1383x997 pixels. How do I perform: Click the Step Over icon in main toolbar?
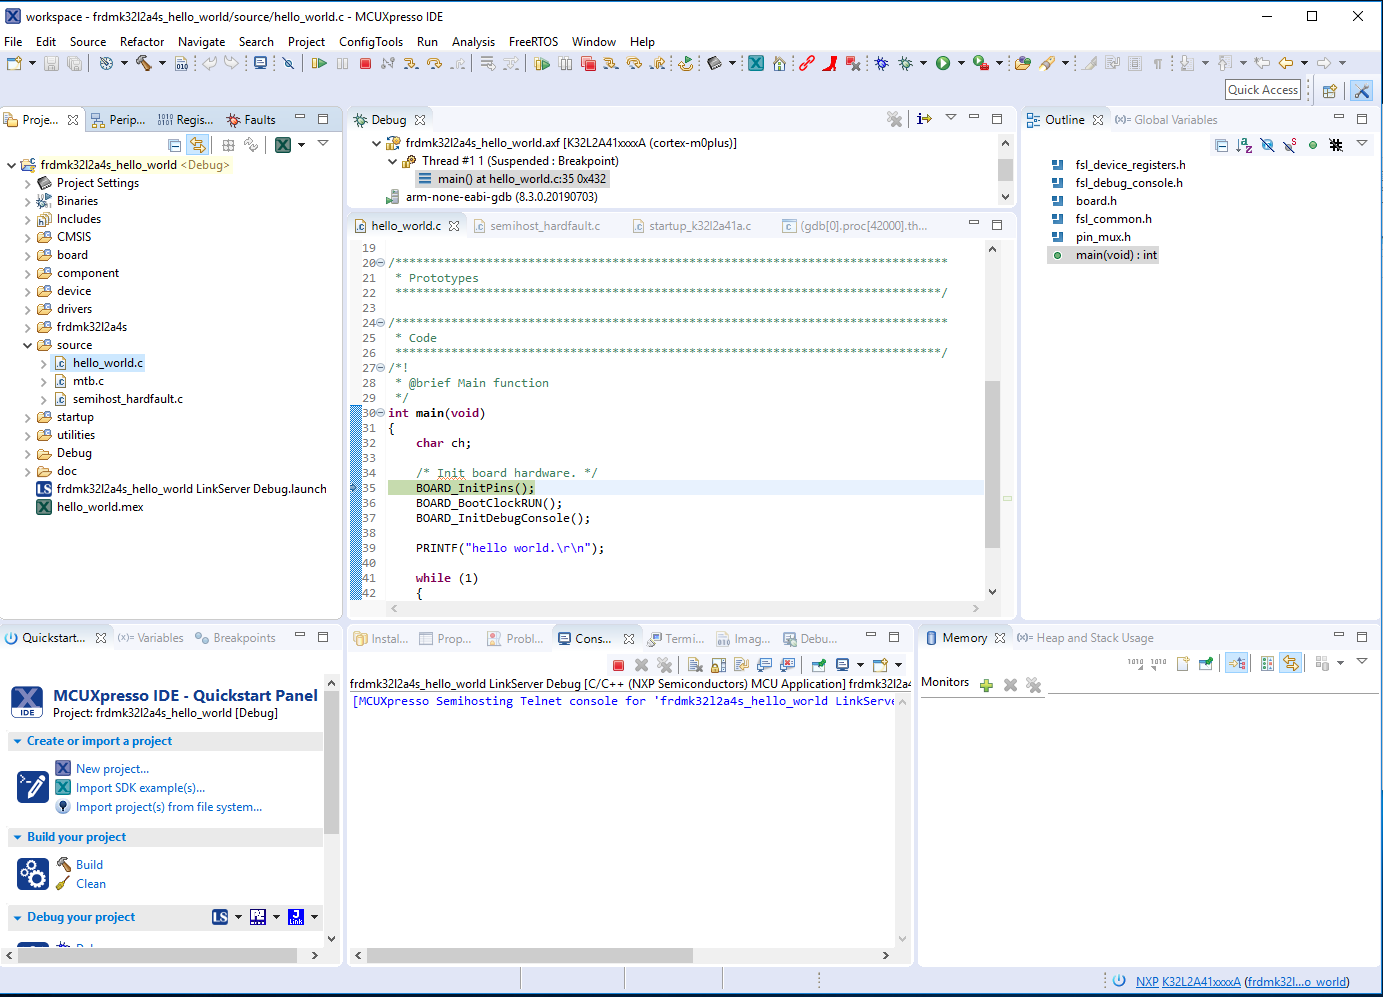434,63
